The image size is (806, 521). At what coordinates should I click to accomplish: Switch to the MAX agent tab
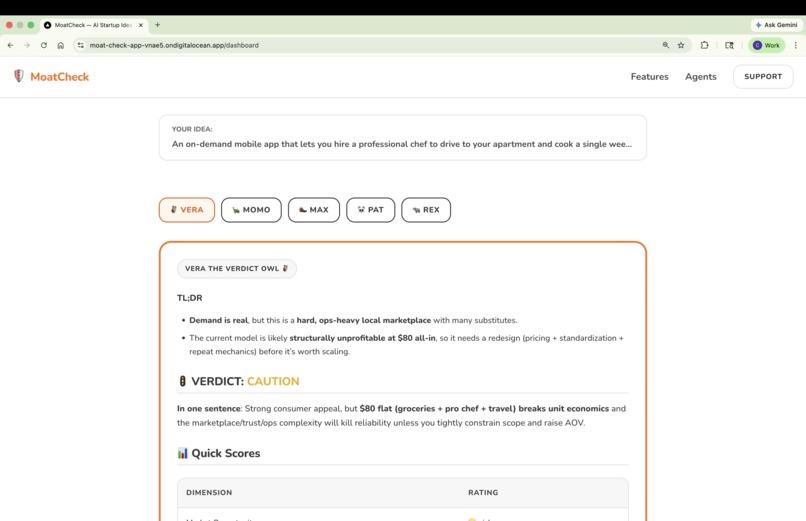[314, 210]
